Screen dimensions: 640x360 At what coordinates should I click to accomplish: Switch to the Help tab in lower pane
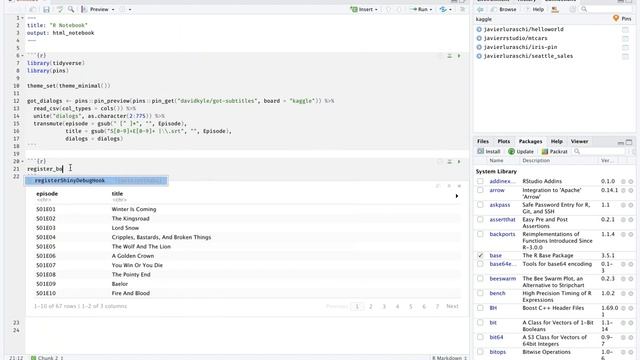coord(557,141)
